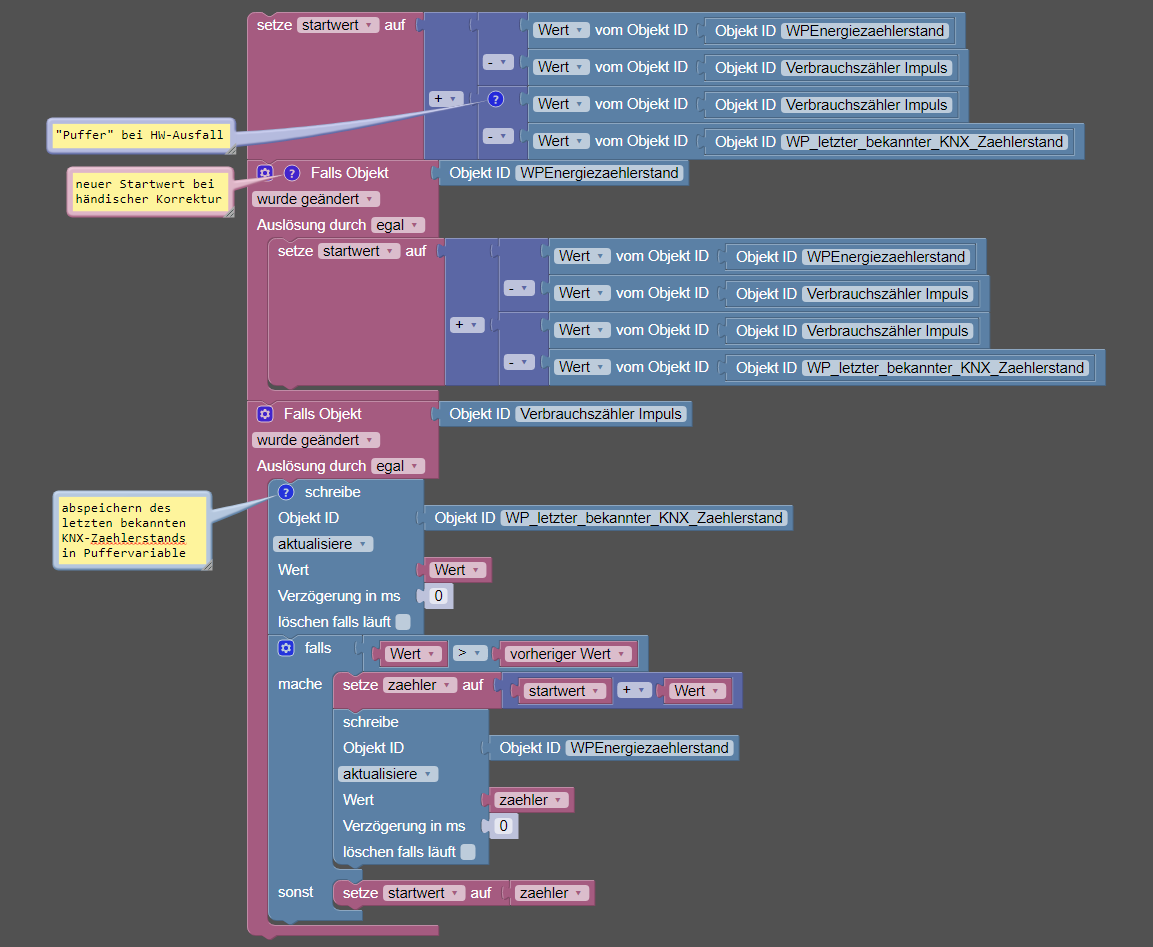The height and width of the screenshot is (947, 1153).
Task: Click resize handle of 'abspeichern des letzten' comment
Action: pos(207,565)
